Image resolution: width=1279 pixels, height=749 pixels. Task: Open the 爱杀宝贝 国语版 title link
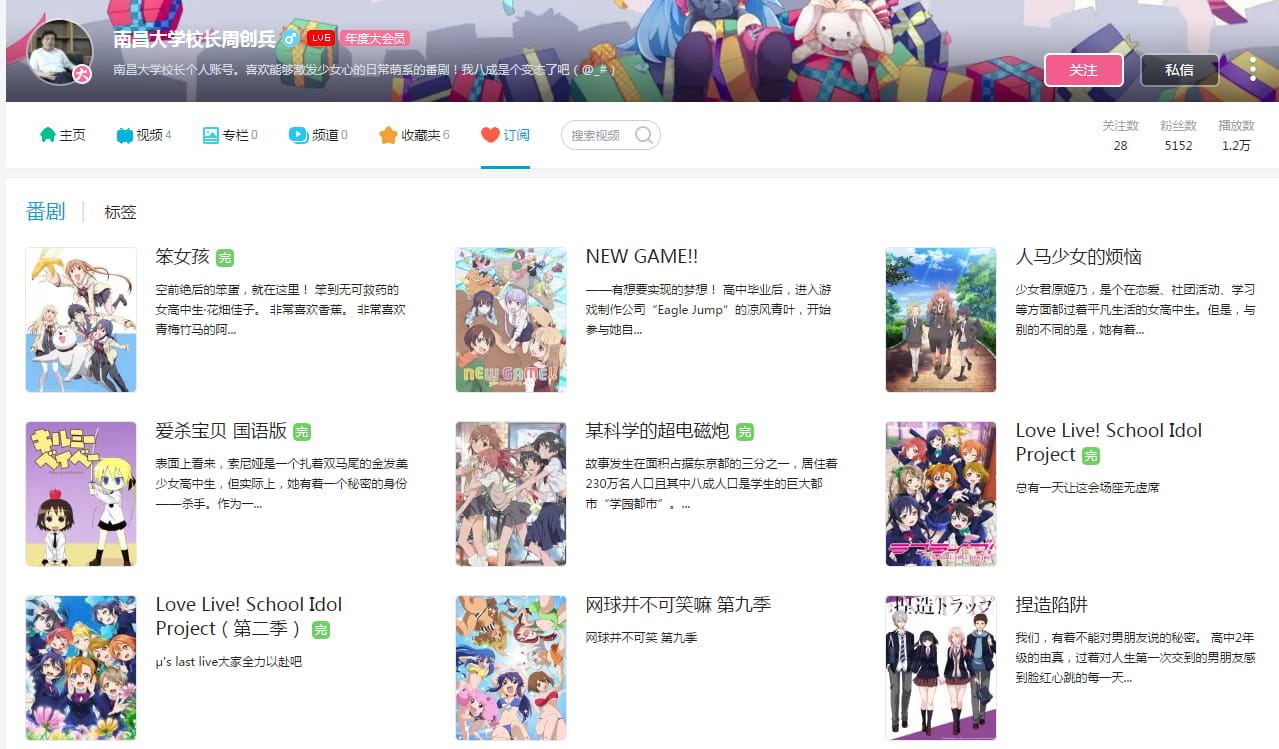coord(221,431)
